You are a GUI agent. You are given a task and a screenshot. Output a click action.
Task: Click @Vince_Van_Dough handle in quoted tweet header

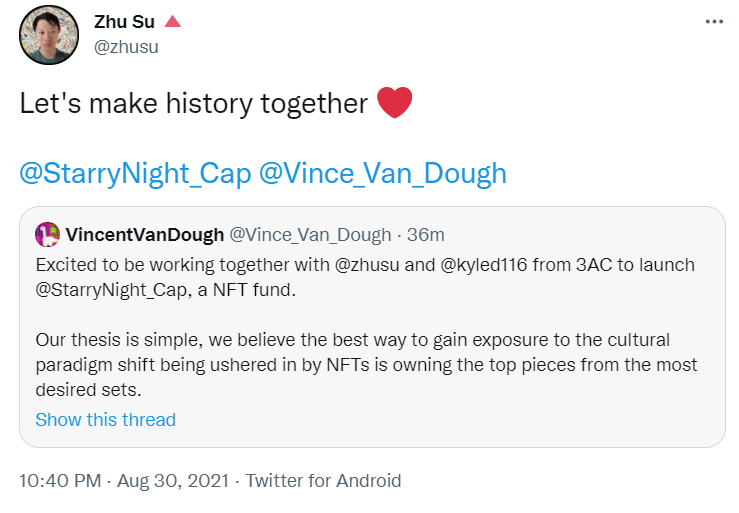coord(310,235)
